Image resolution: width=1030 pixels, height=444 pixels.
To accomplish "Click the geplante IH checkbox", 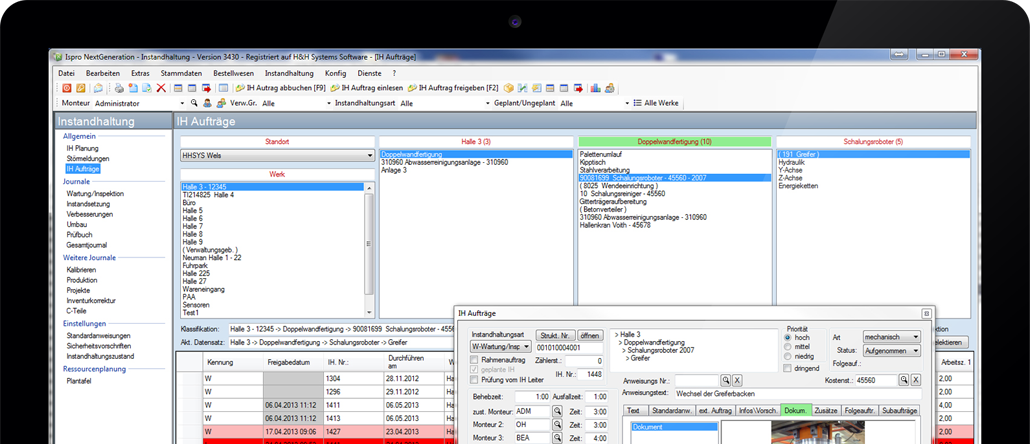I will pos(474,370).
